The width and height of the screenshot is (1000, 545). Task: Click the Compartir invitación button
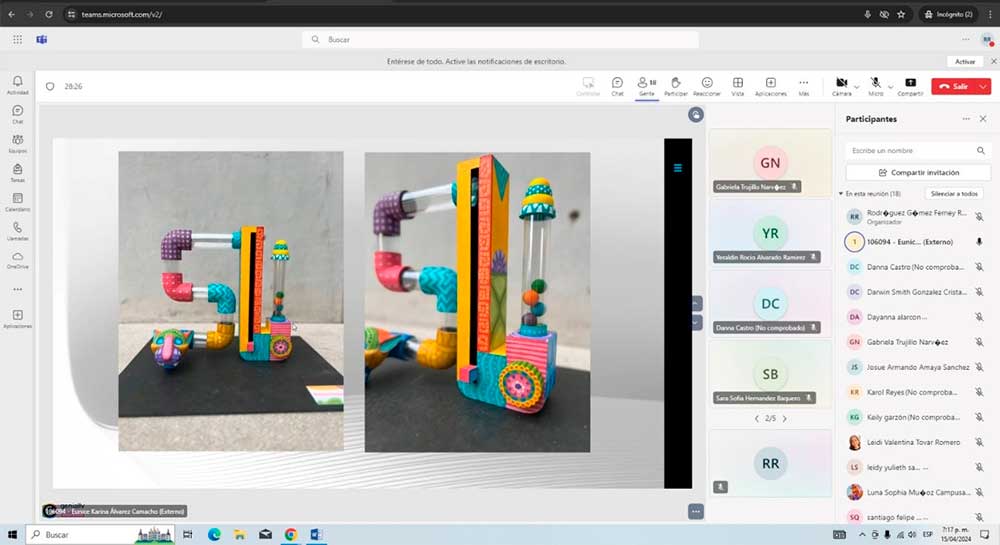click(917, 172)
